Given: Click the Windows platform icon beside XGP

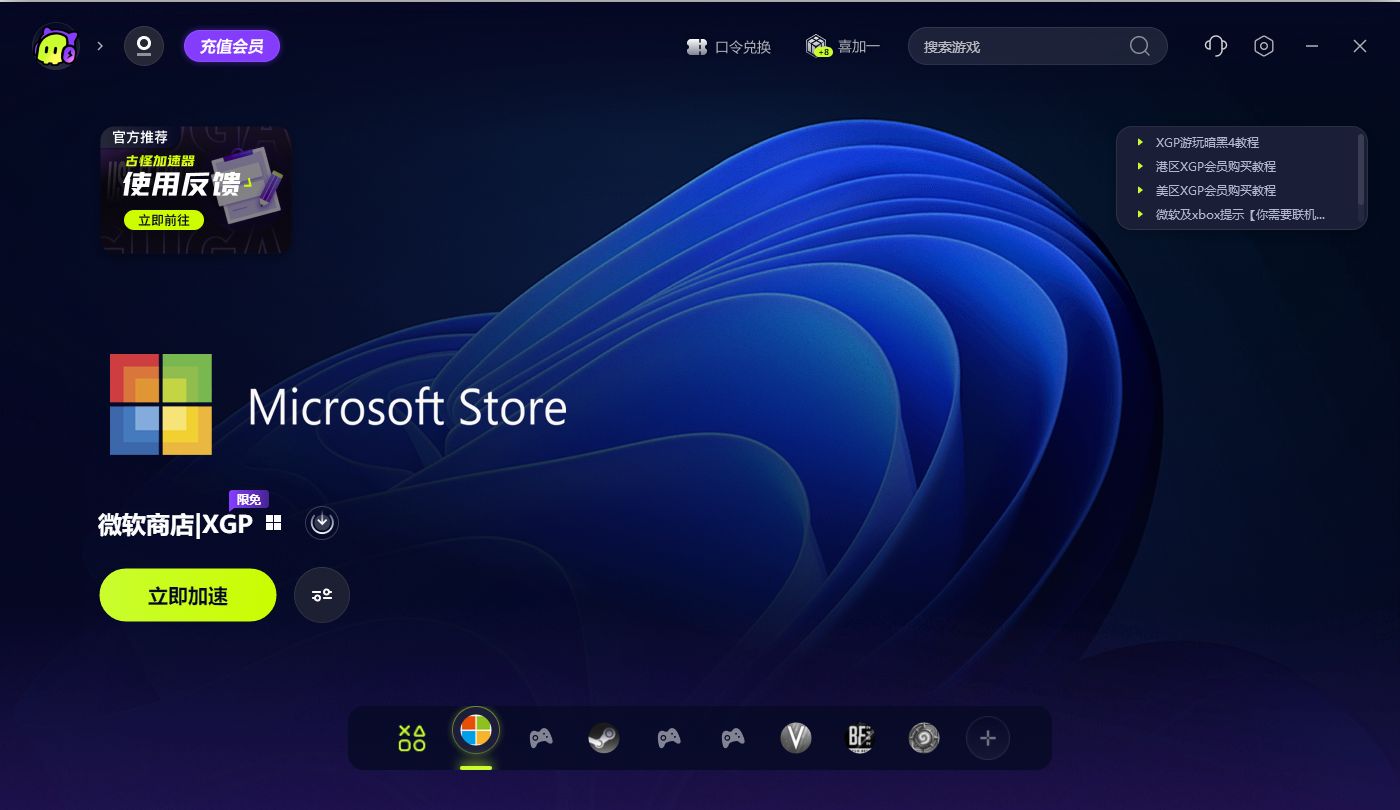Looking at the screenshot, I should (x=274, y=524).
